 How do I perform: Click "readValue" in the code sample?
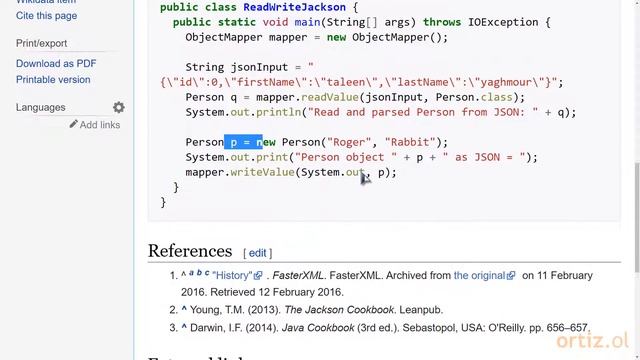330,97
